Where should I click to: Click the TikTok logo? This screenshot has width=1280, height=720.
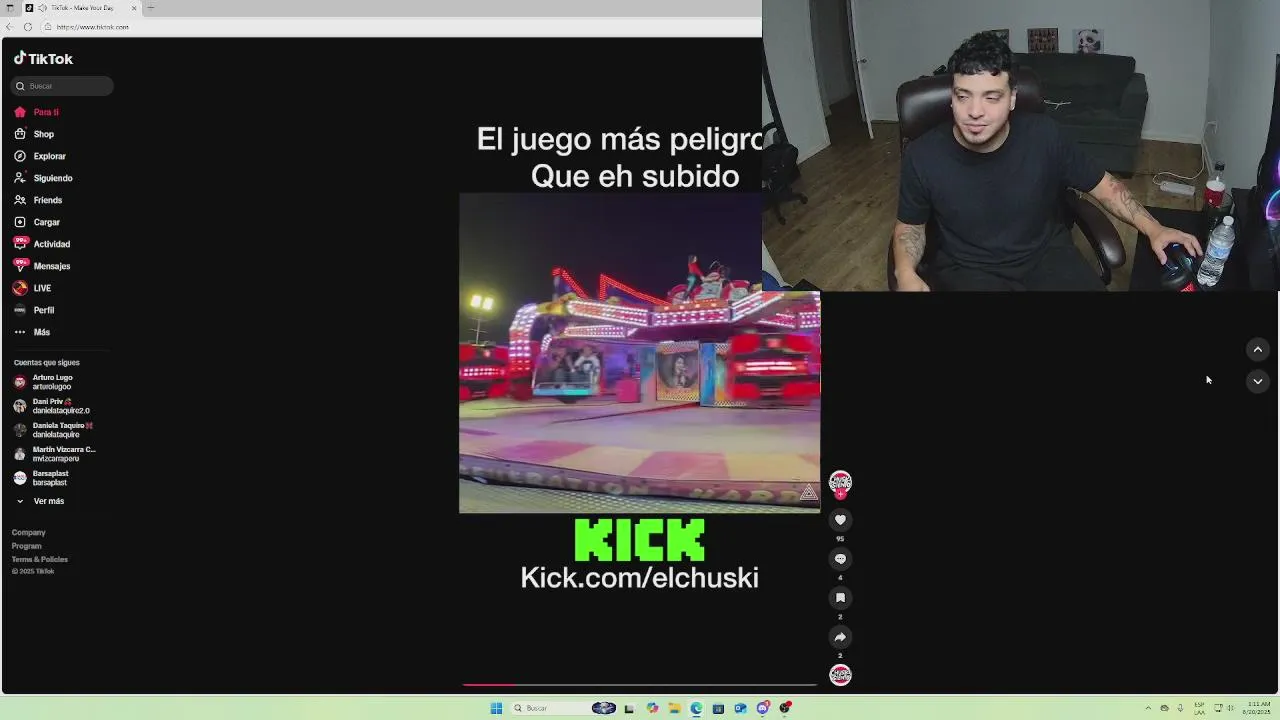43,59
